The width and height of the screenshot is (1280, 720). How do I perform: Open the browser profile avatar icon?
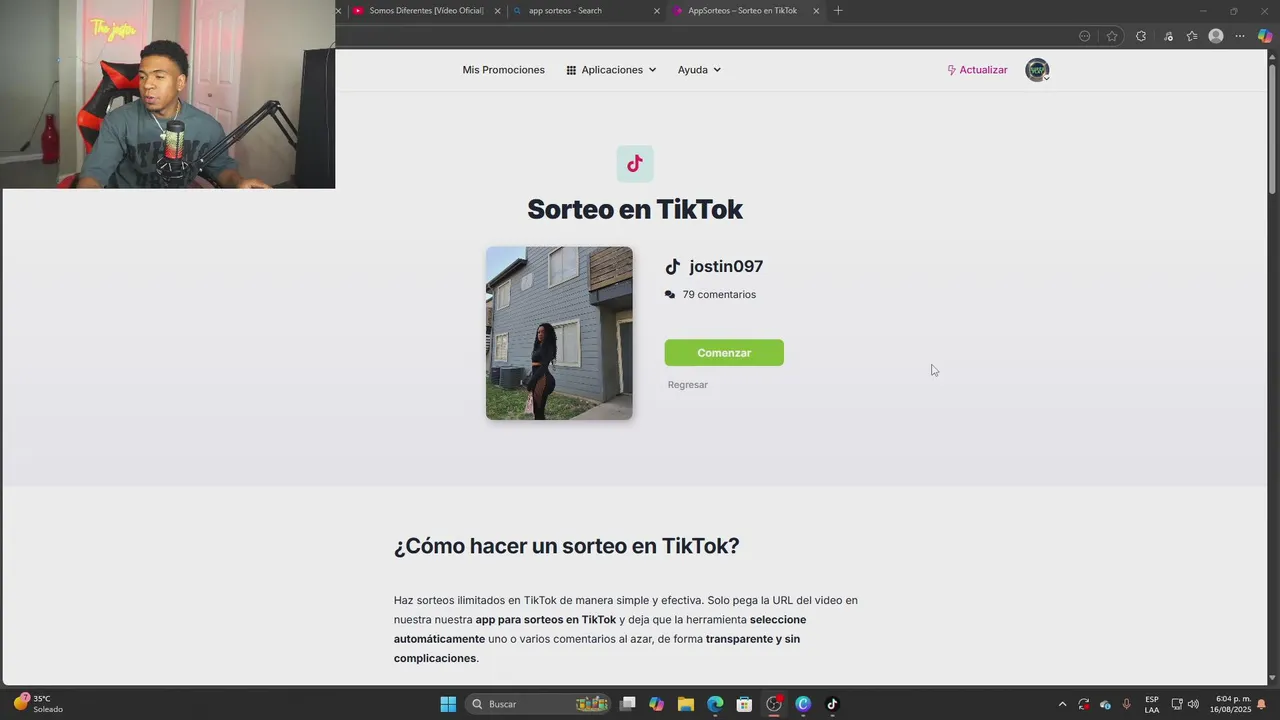point(1216,36)
